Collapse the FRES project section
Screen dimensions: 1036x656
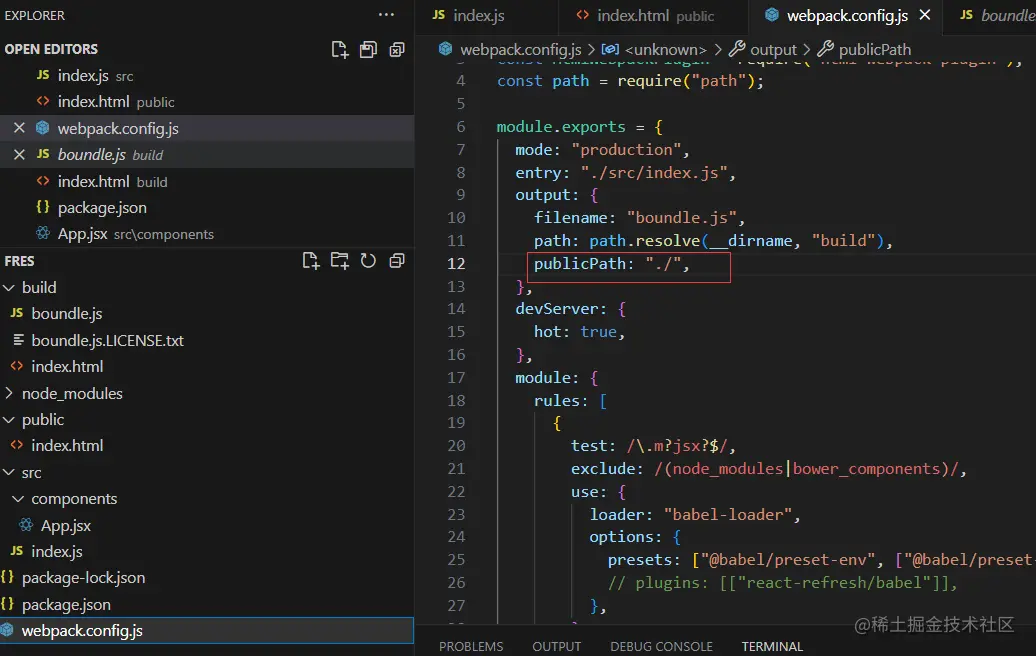19,261
